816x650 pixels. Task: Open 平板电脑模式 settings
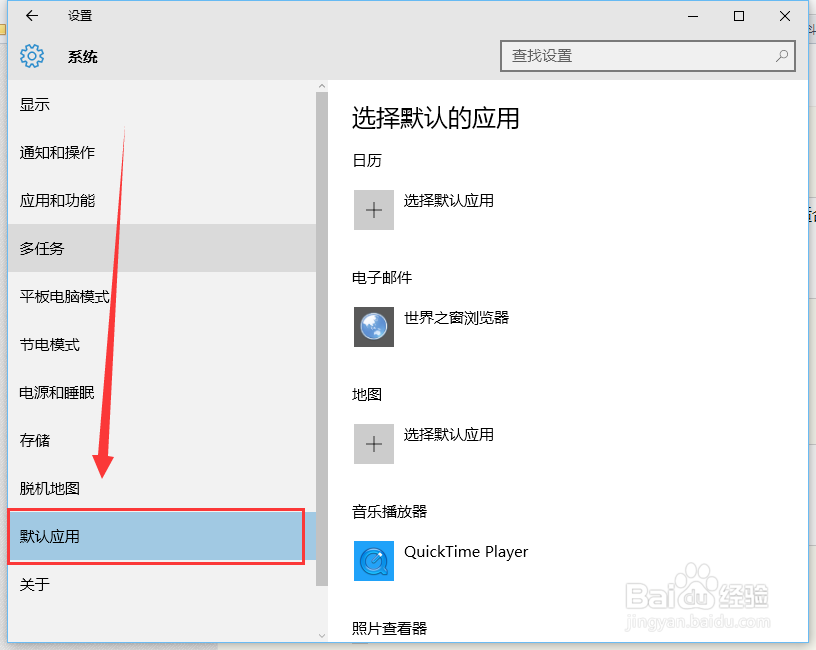[x=162, y=296]
